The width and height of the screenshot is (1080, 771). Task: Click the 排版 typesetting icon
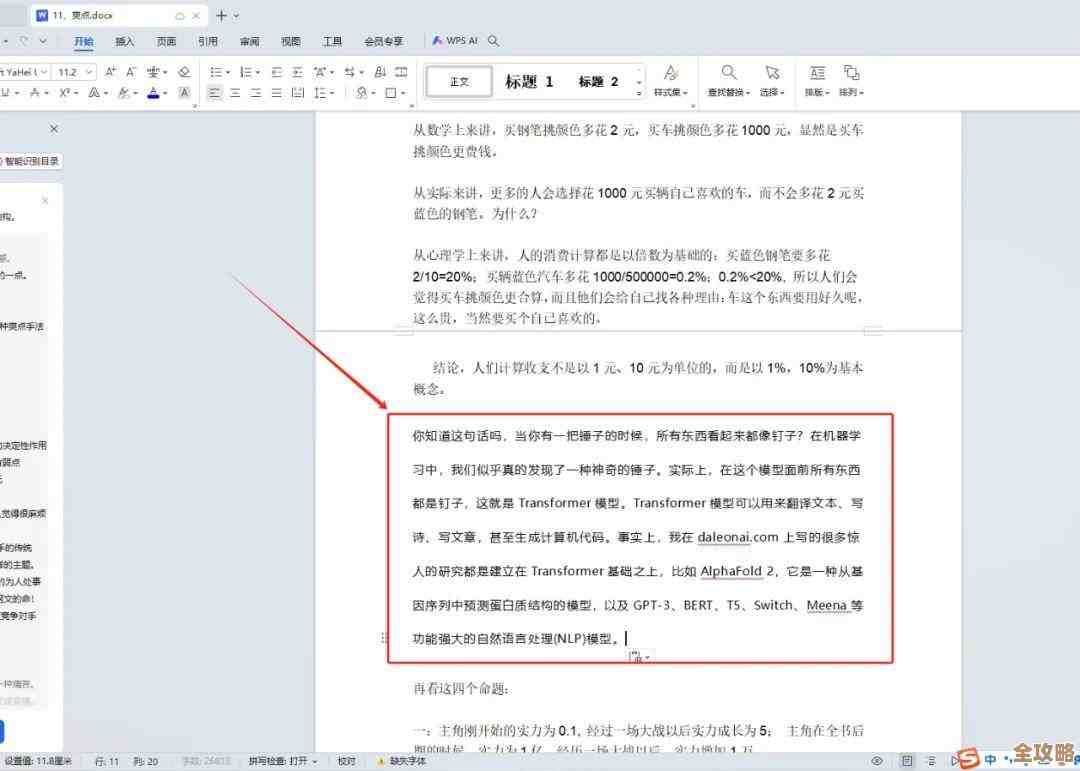(x=817, y=78)
